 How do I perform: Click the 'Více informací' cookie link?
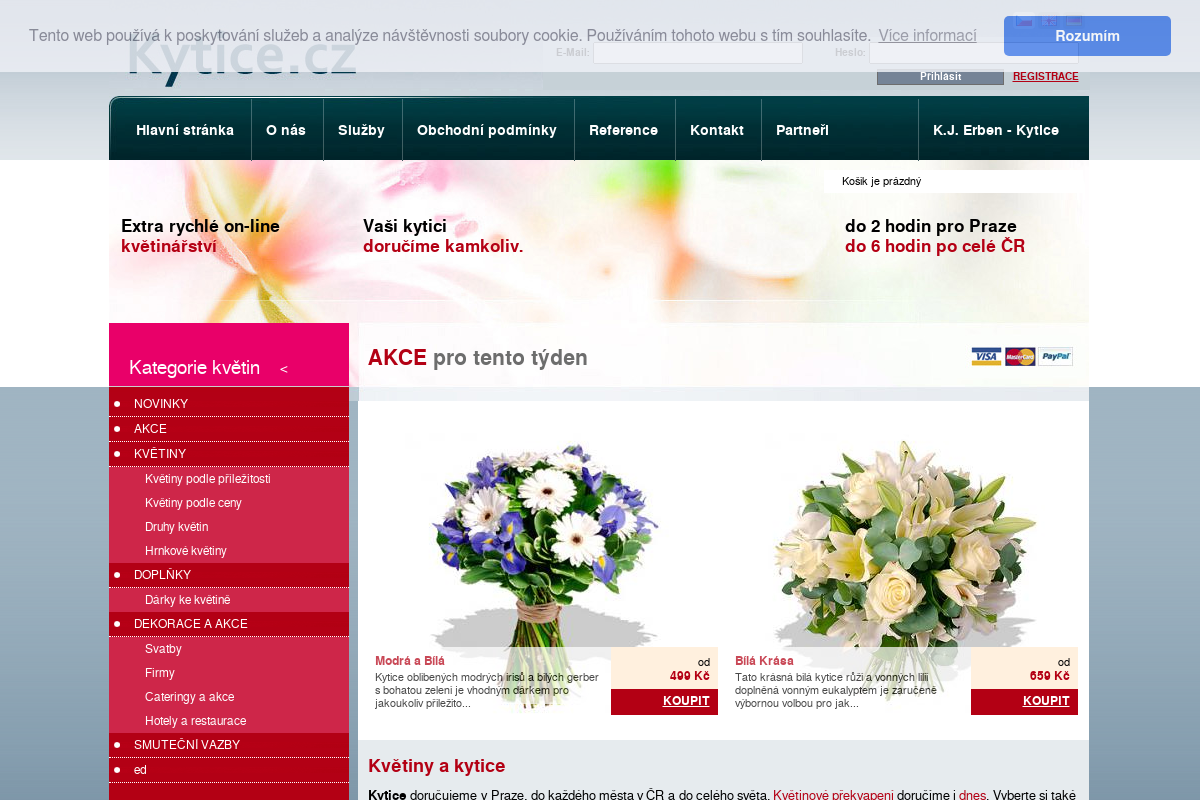coord(927,36)
